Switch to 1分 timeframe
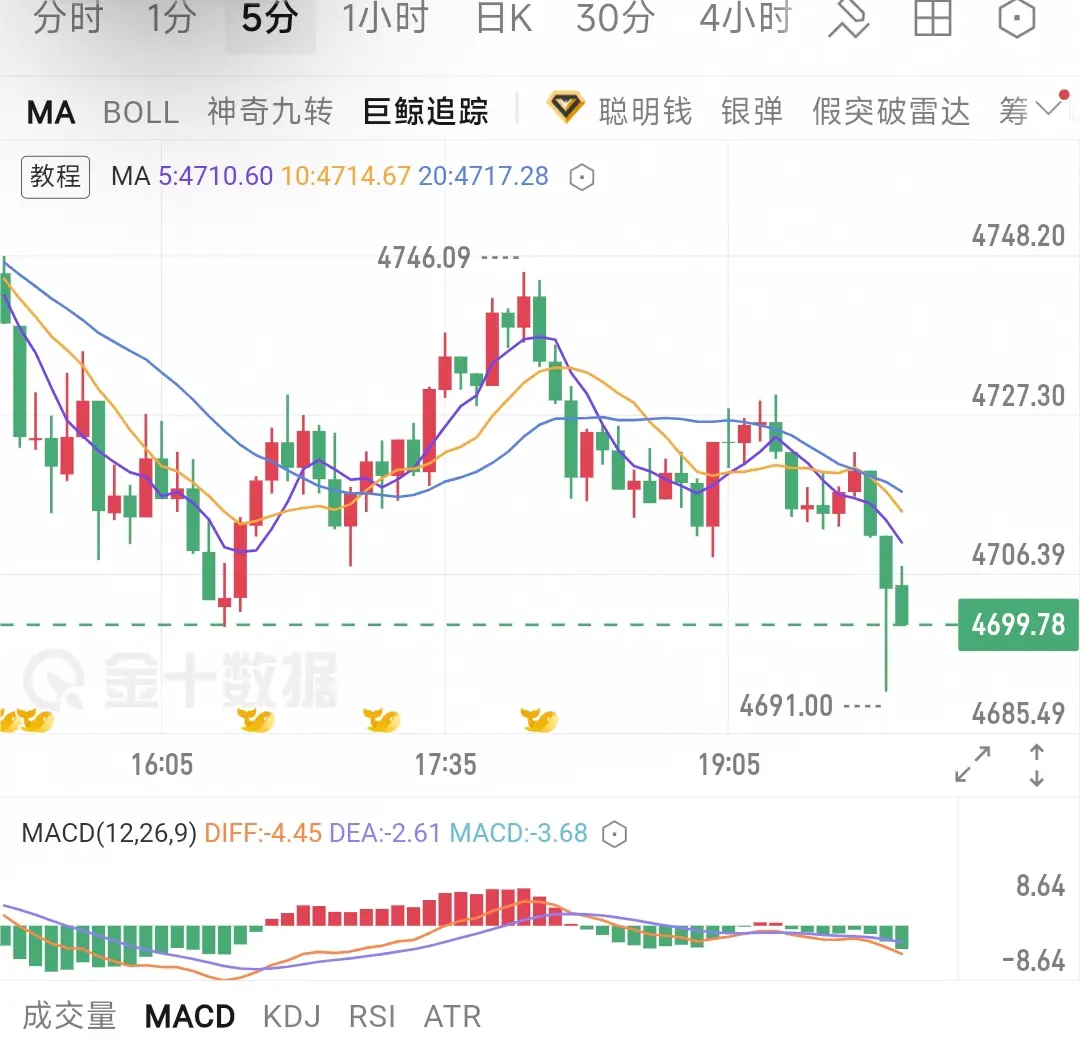This screenshot has width=1080, height=1041. coord(171,18)
